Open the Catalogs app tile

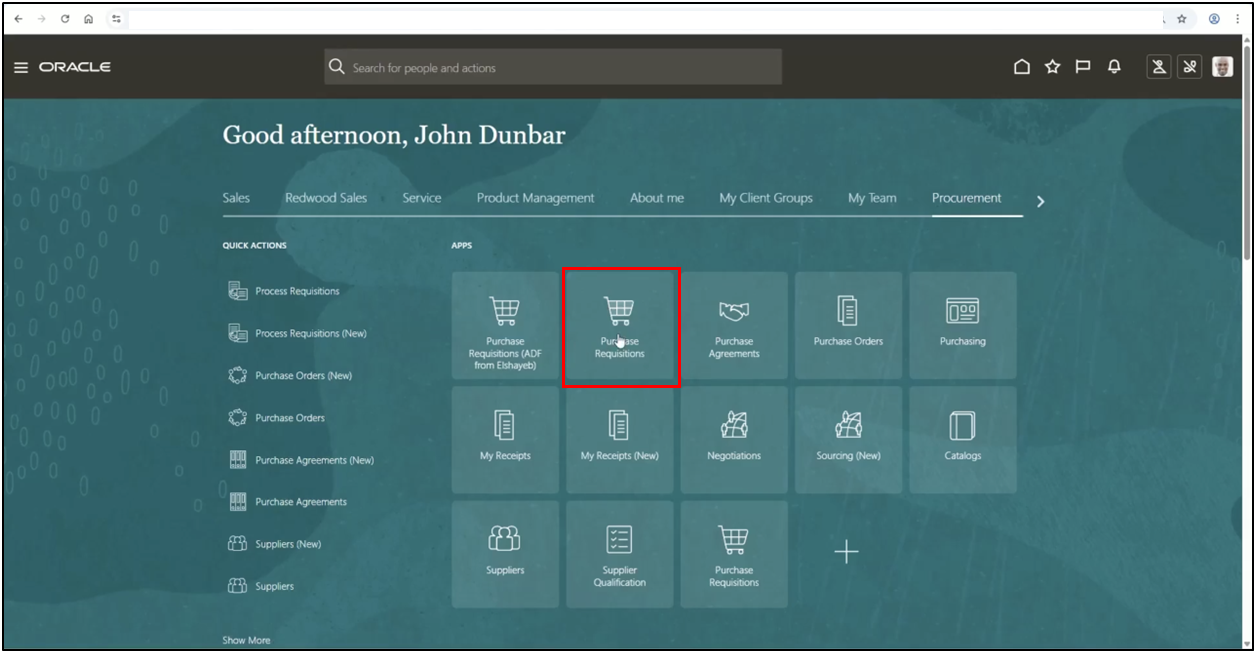pyautogui.click(x=962, y=439)
